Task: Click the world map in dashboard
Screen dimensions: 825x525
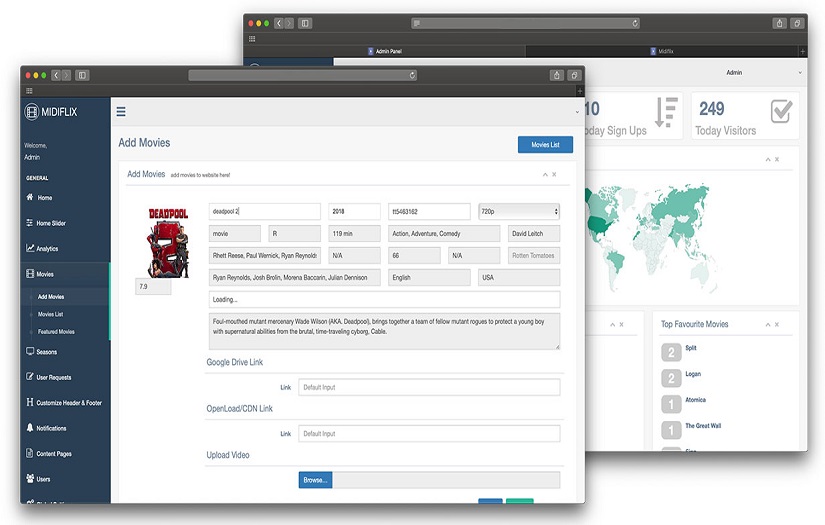Action: coord(650,237)
